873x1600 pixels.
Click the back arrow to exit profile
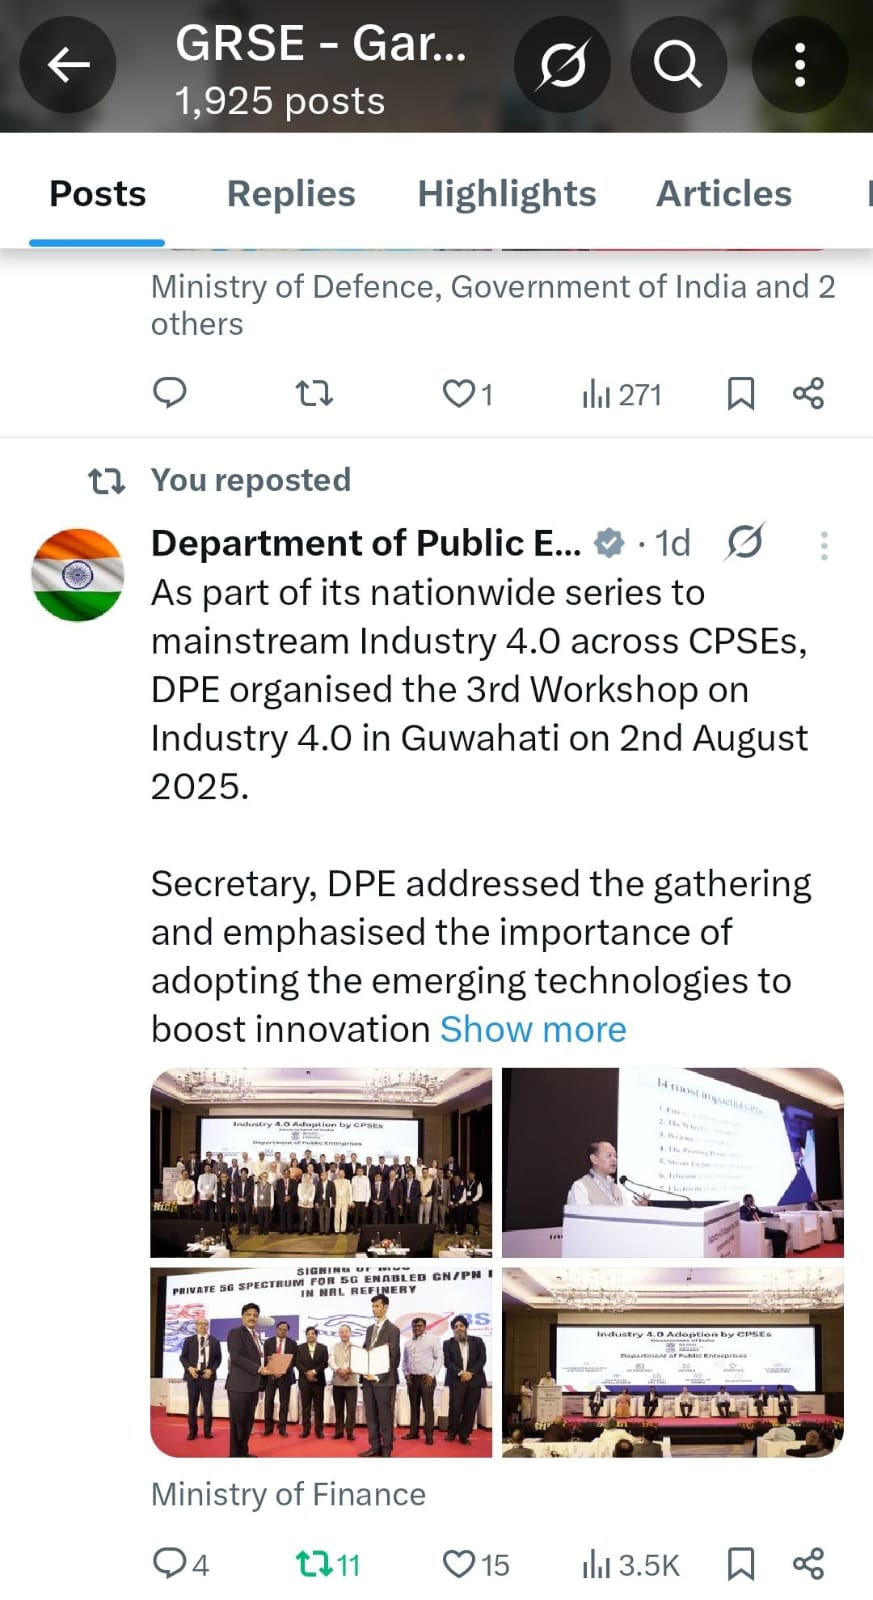(x=67, y=64)
